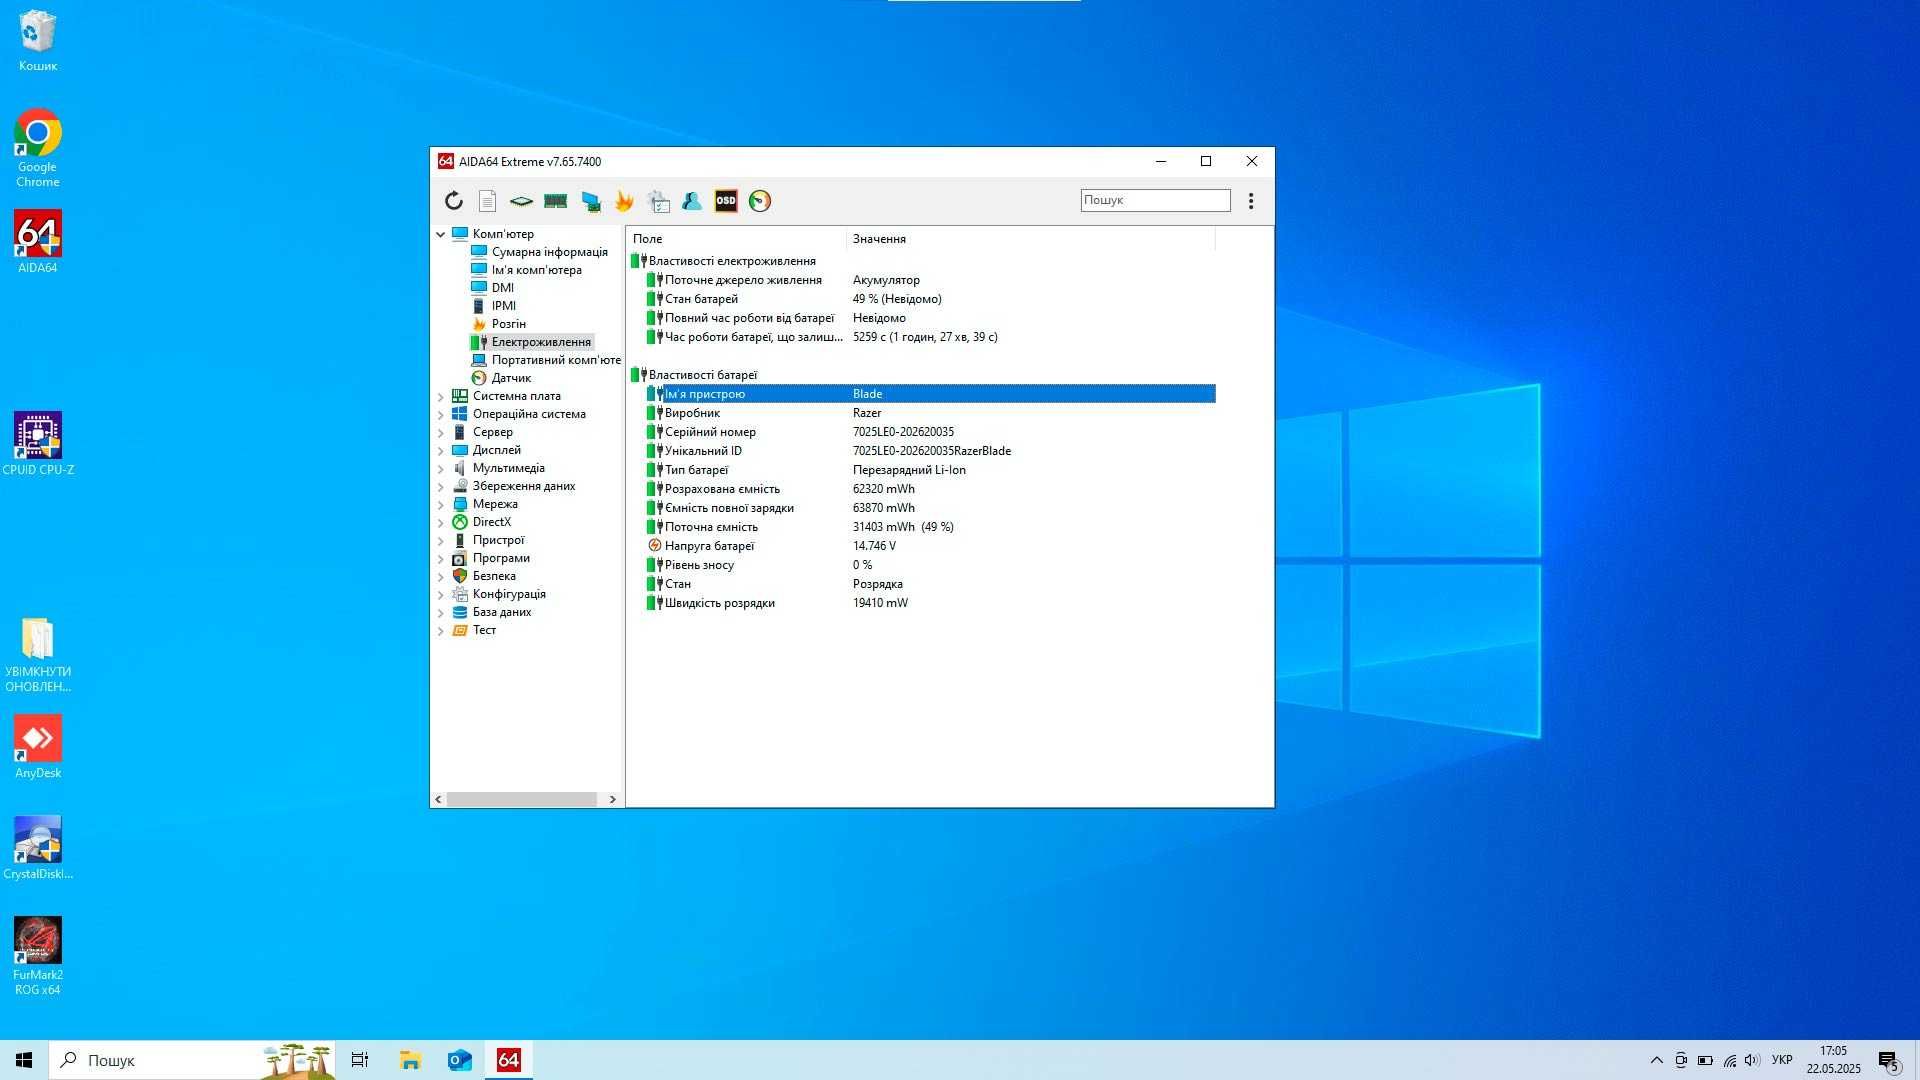Screen dimensions: 1920x1080
Task: Select the FurMark2 ROG desktop icon
Action: 38,956
